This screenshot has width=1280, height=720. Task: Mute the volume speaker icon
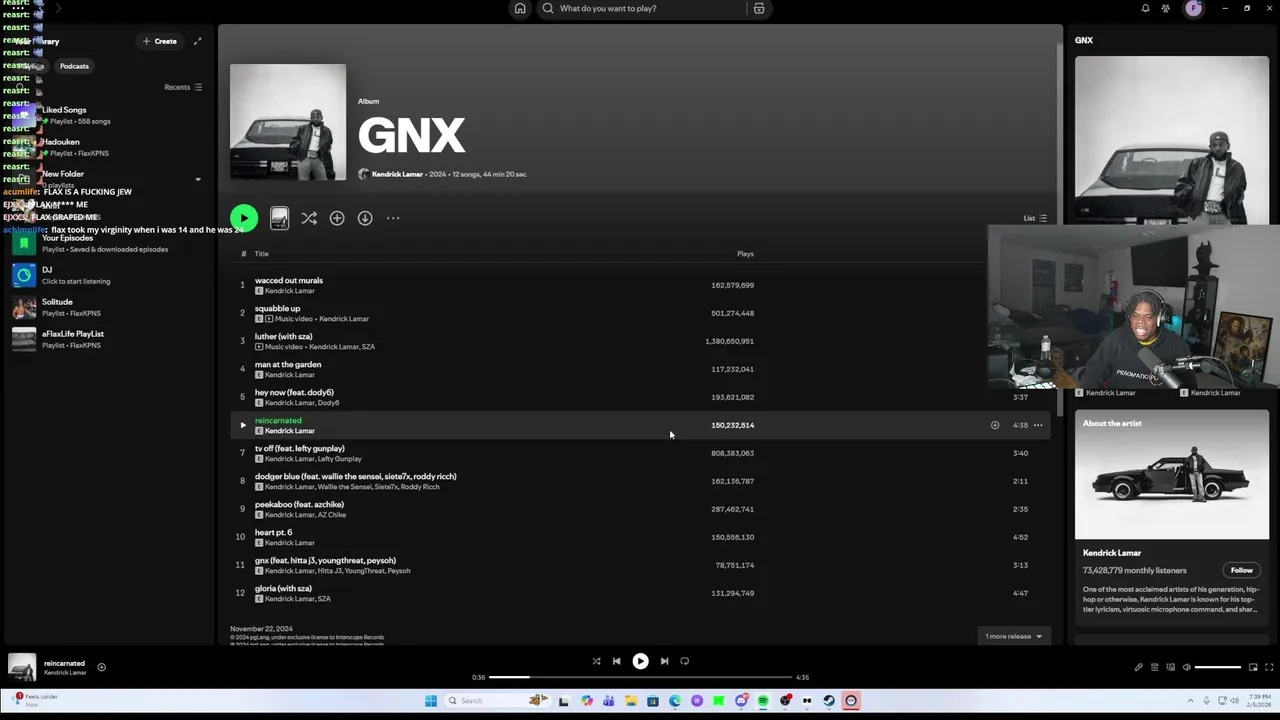(x=1187, y=667)
